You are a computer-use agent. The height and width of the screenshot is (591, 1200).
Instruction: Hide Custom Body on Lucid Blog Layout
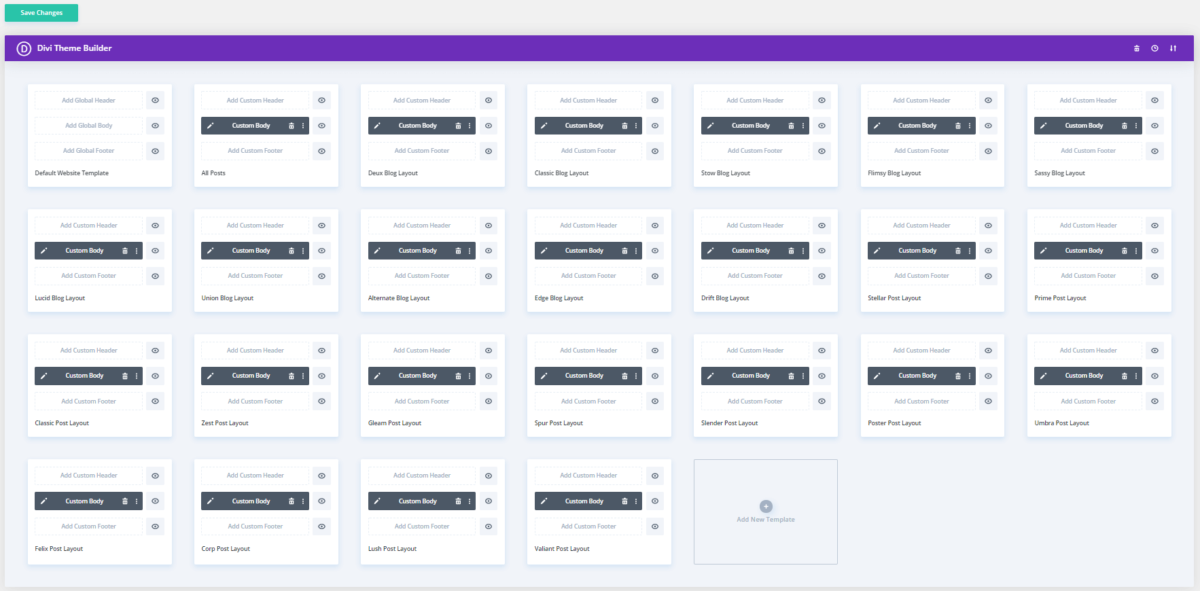click(155, 250)
